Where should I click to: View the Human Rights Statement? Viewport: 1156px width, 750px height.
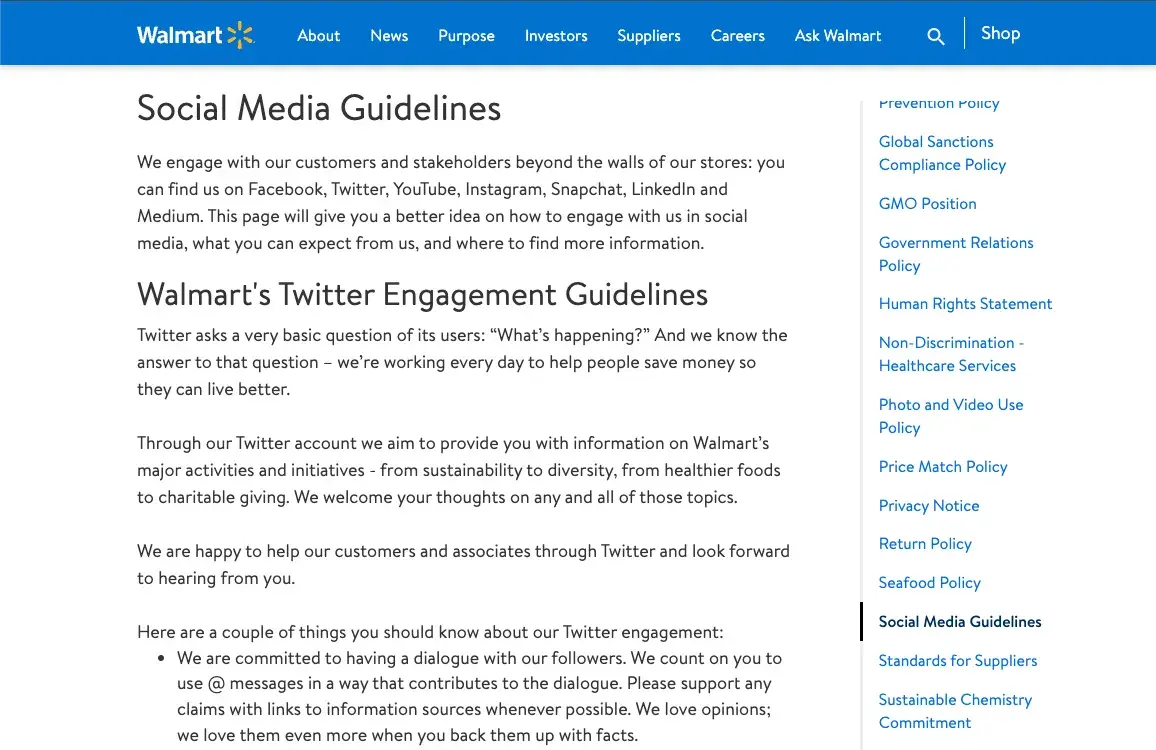pyautogui.click(x=965, y=304)
